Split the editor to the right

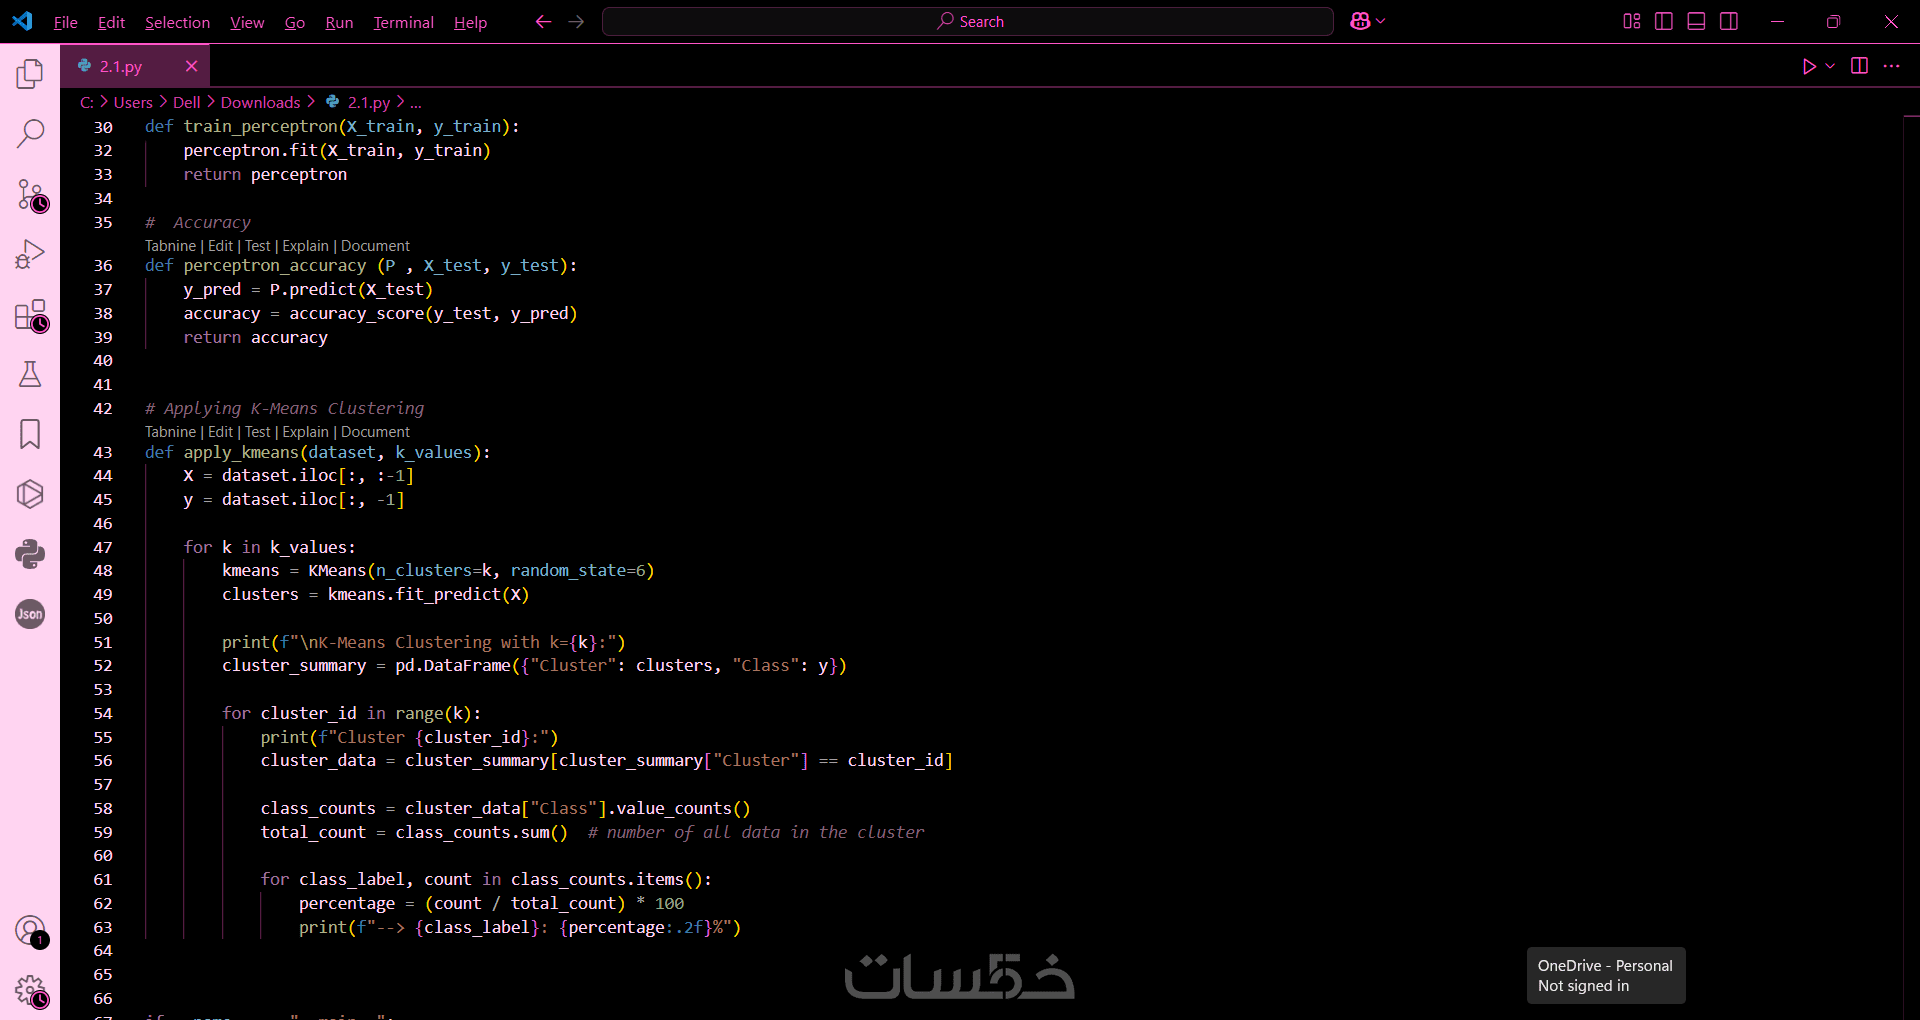pyautogui.click(x=1859, y=66)
